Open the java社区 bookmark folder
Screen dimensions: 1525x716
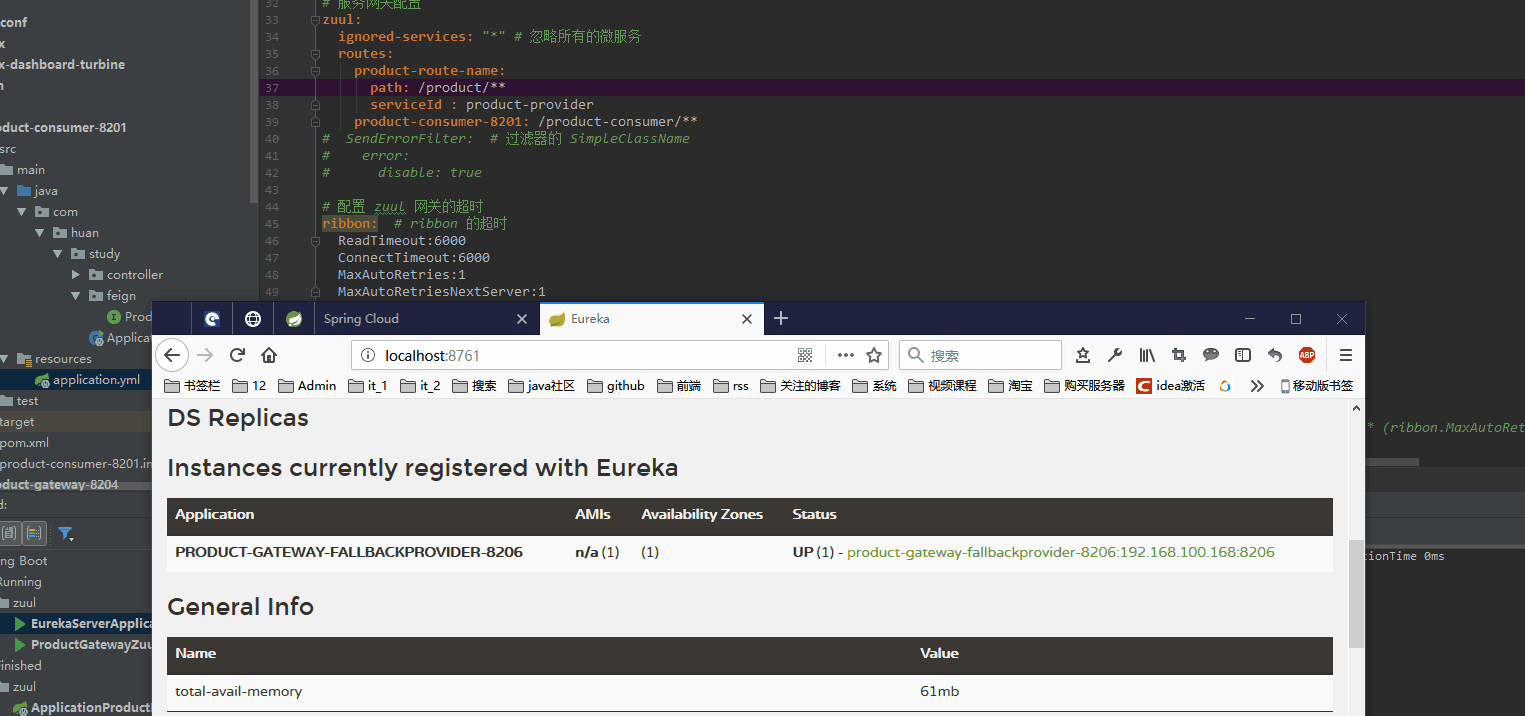pos(542,385)
